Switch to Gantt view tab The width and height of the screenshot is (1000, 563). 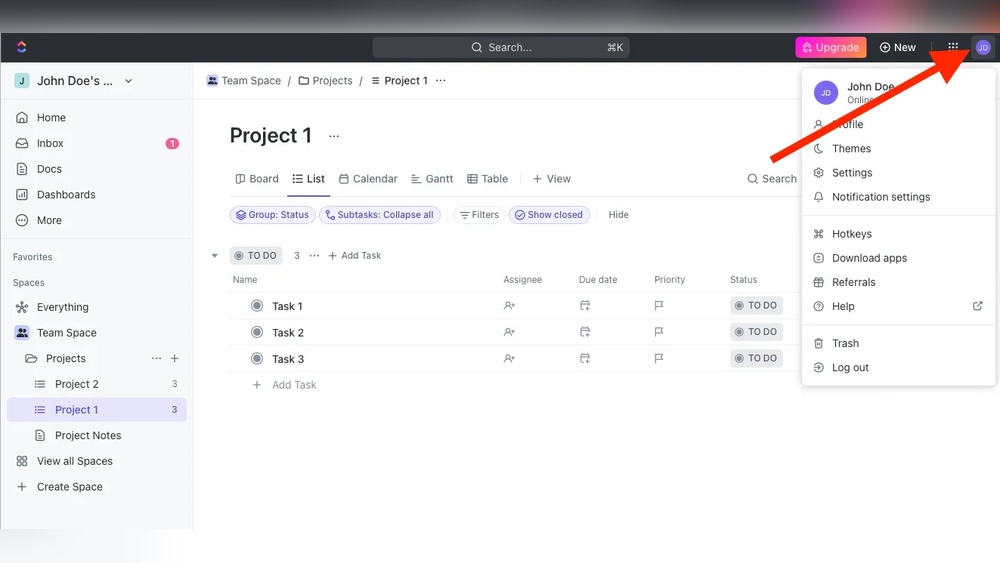(x=432, y=179)
